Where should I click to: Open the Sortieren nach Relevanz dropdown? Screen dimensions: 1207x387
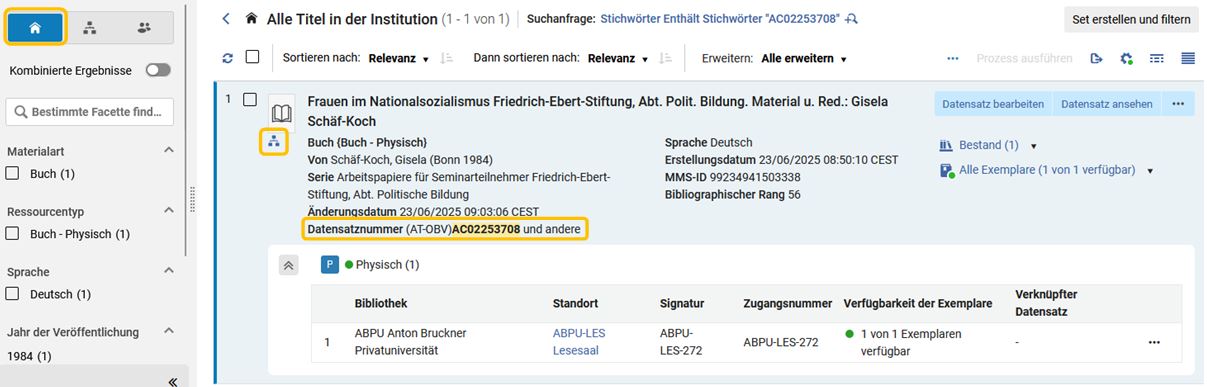tap(399, 59)
